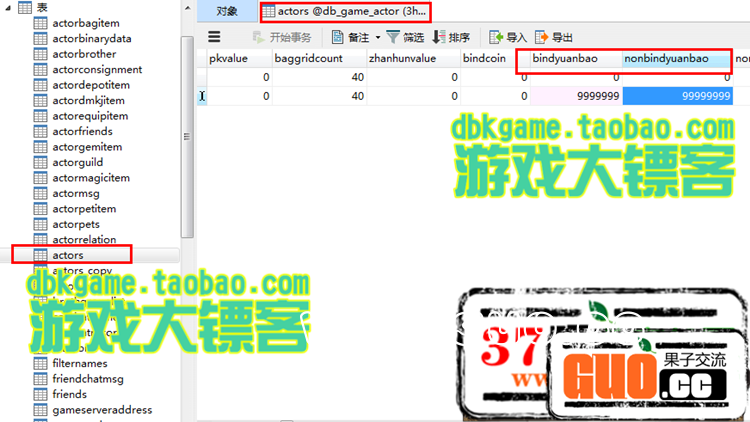Click the 排序 sort button
The image size is (750, 422).
click(x=451, y=37)
